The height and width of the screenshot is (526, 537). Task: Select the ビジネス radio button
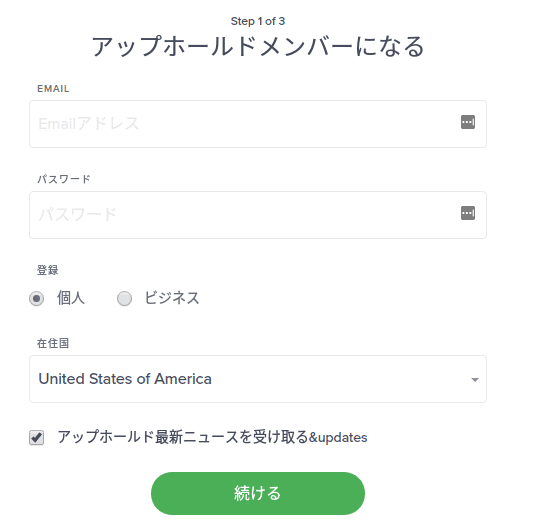124,298
